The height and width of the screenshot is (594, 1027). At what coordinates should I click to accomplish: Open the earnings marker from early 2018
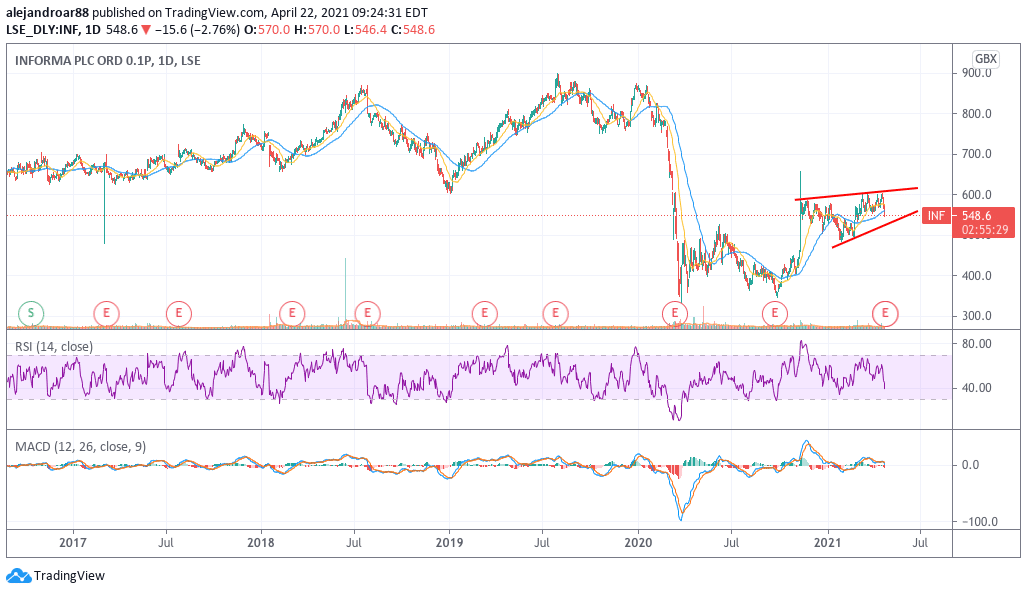(292, 314)
